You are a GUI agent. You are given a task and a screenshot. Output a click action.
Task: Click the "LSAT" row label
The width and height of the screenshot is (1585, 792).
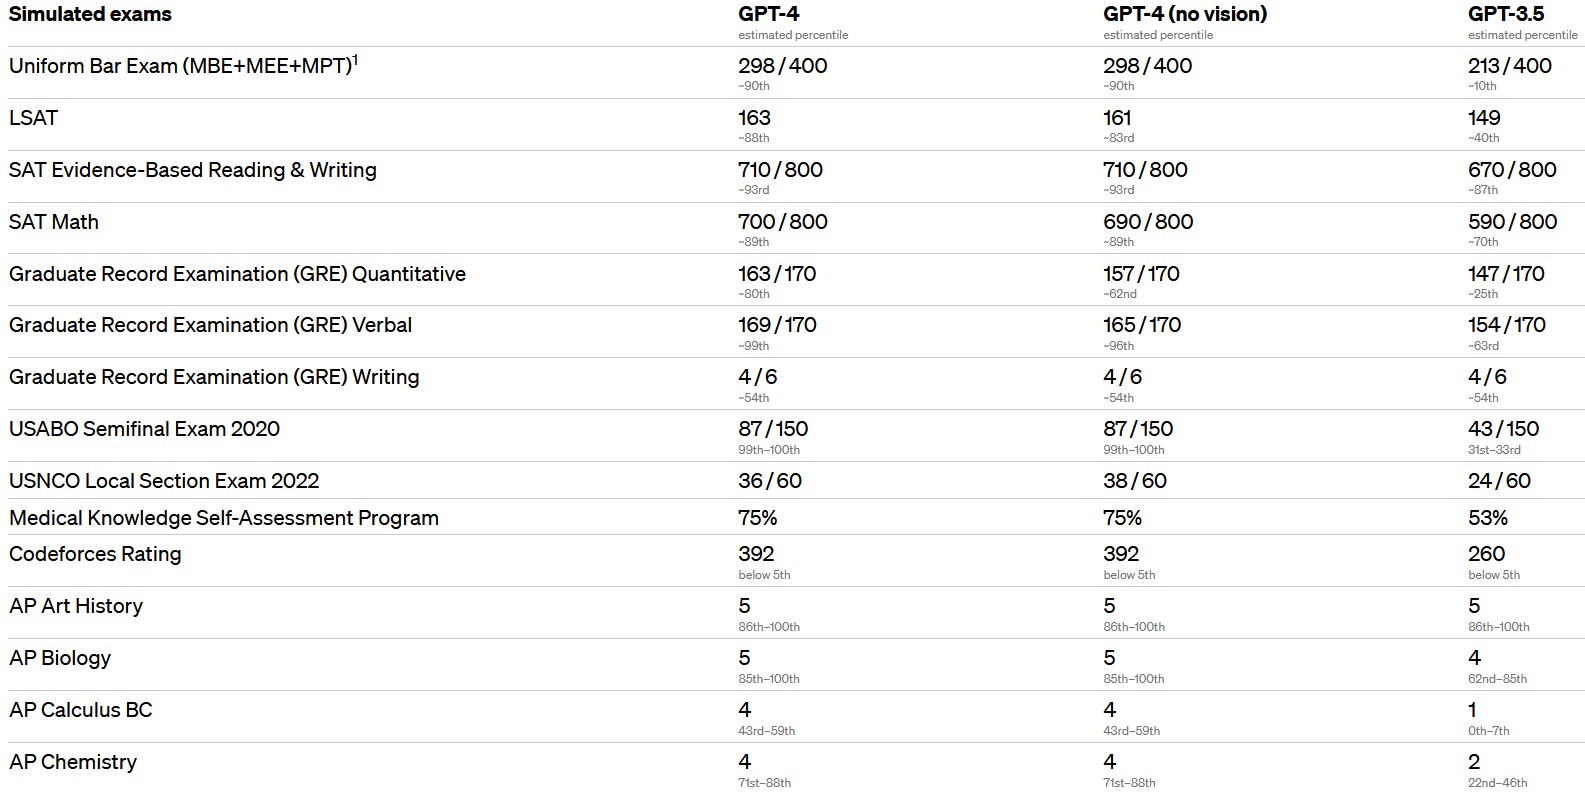(34, 118)
